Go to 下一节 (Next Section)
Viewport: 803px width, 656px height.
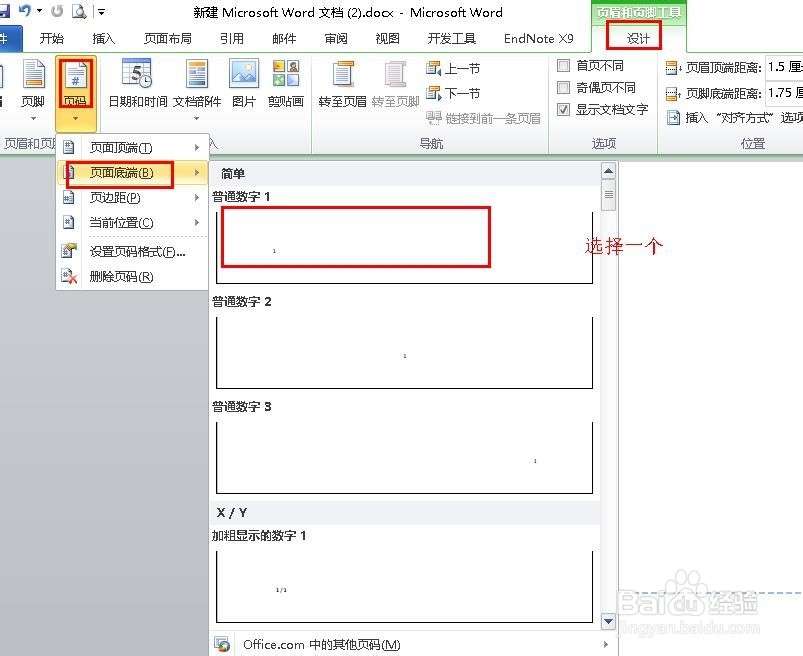pos(453,93)
